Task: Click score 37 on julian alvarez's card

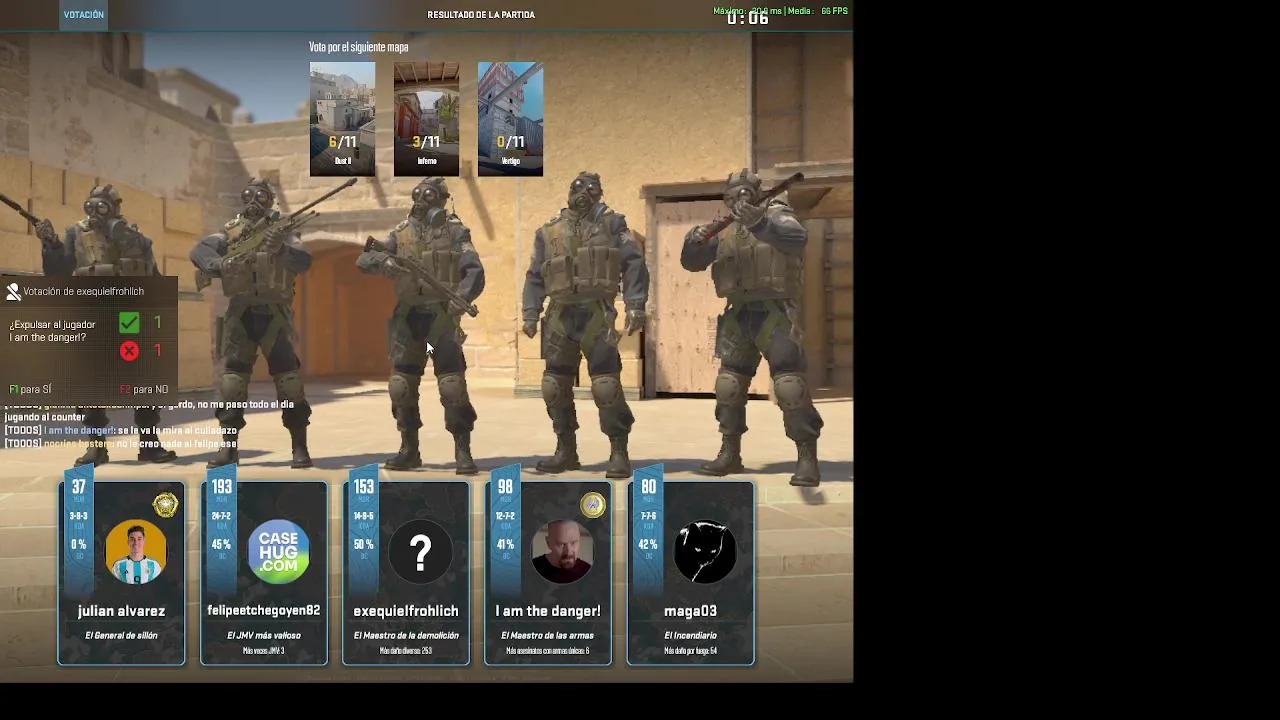Action: [79, 488]
